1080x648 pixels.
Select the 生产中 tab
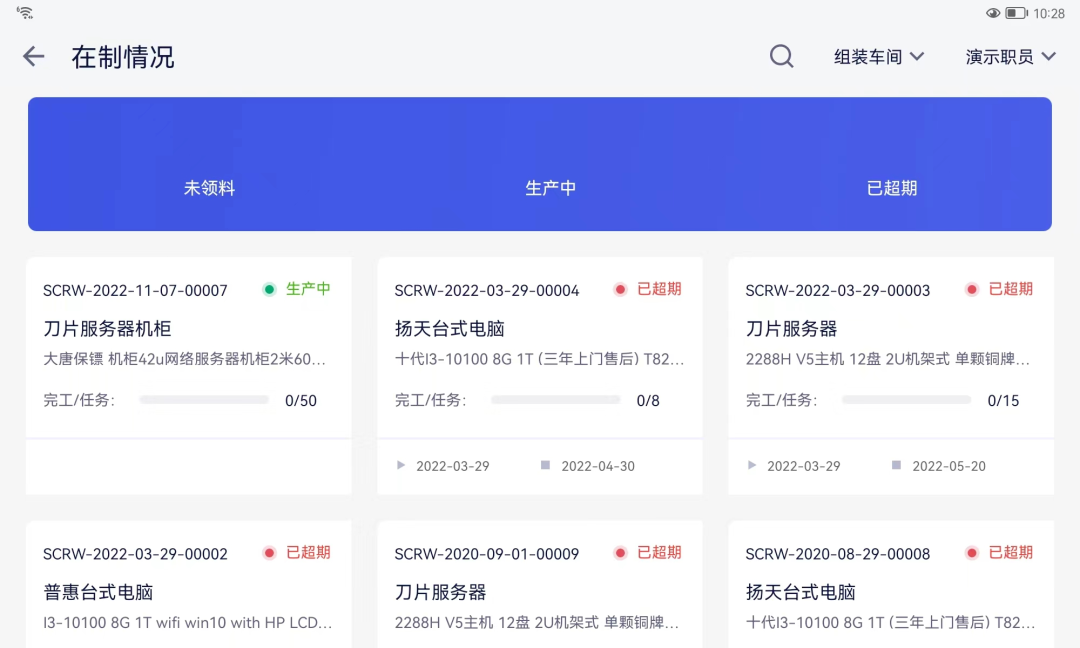click(551, 188)
